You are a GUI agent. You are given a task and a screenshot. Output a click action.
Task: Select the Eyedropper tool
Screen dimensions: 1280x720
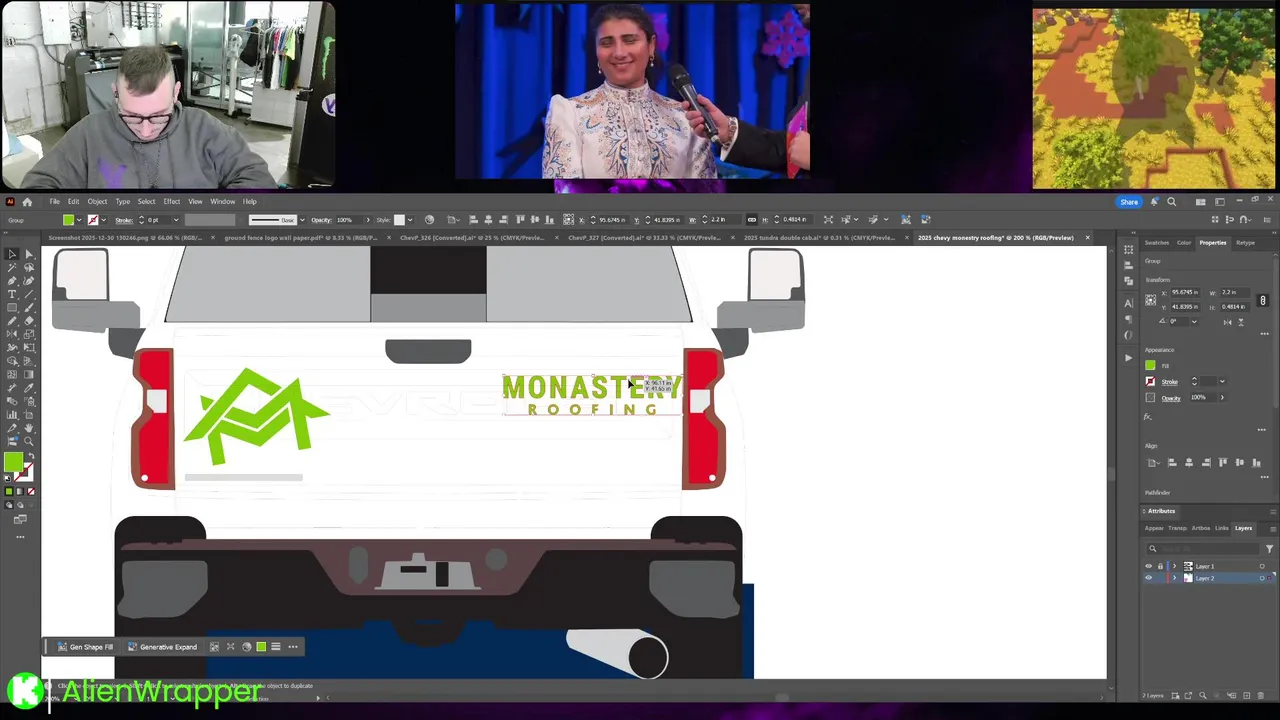coord(29,387)
